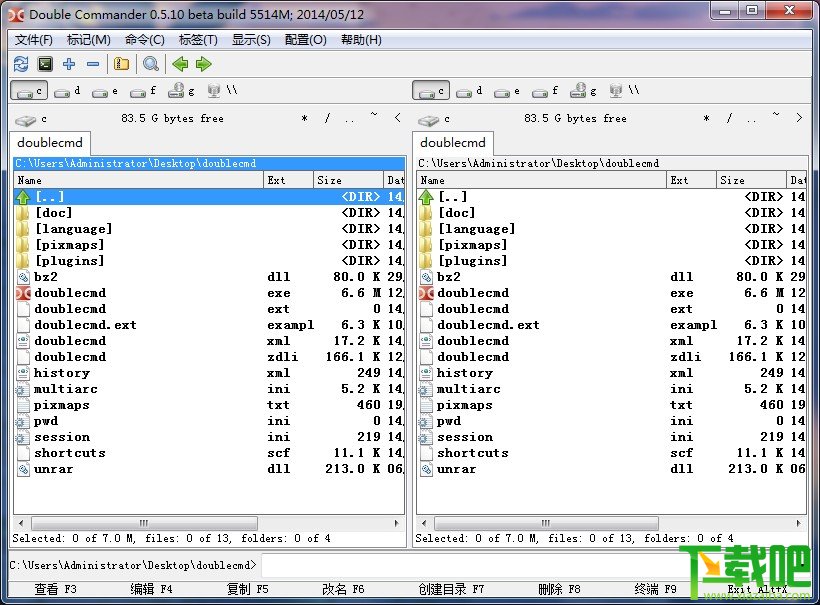Open the terminal toolbar icon
This screenshot has height=605, width=820.
point(44,64)
